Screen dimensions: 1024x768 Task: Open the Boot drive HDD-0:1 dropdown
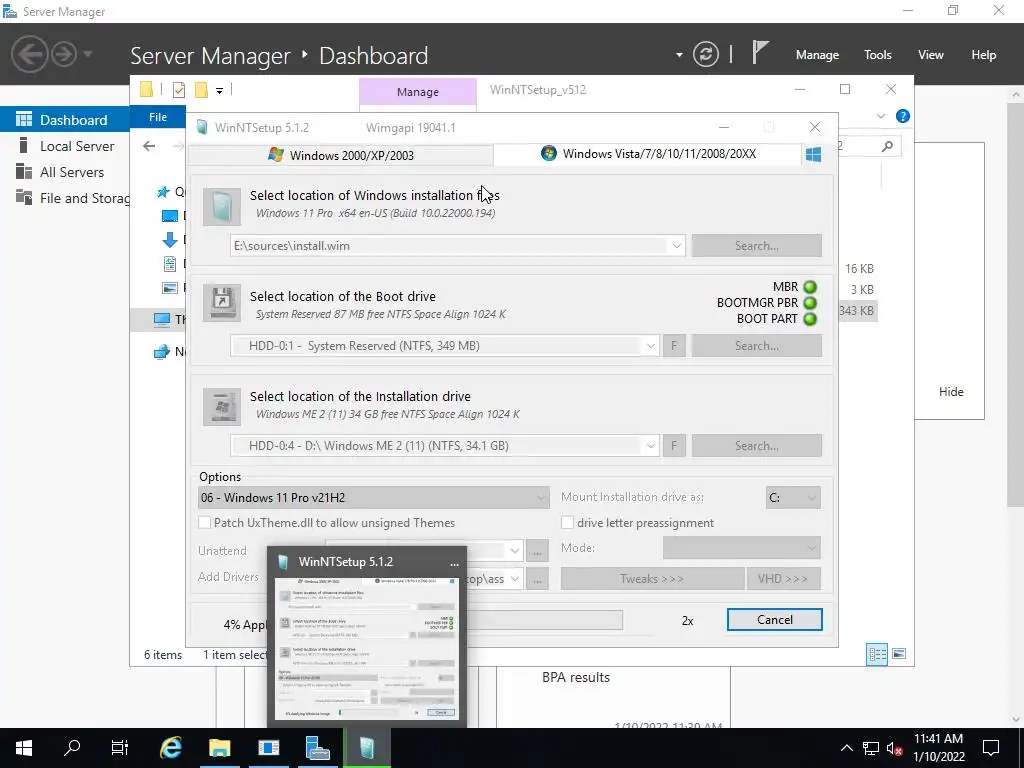pyautogui.click(x=650, y=346)
